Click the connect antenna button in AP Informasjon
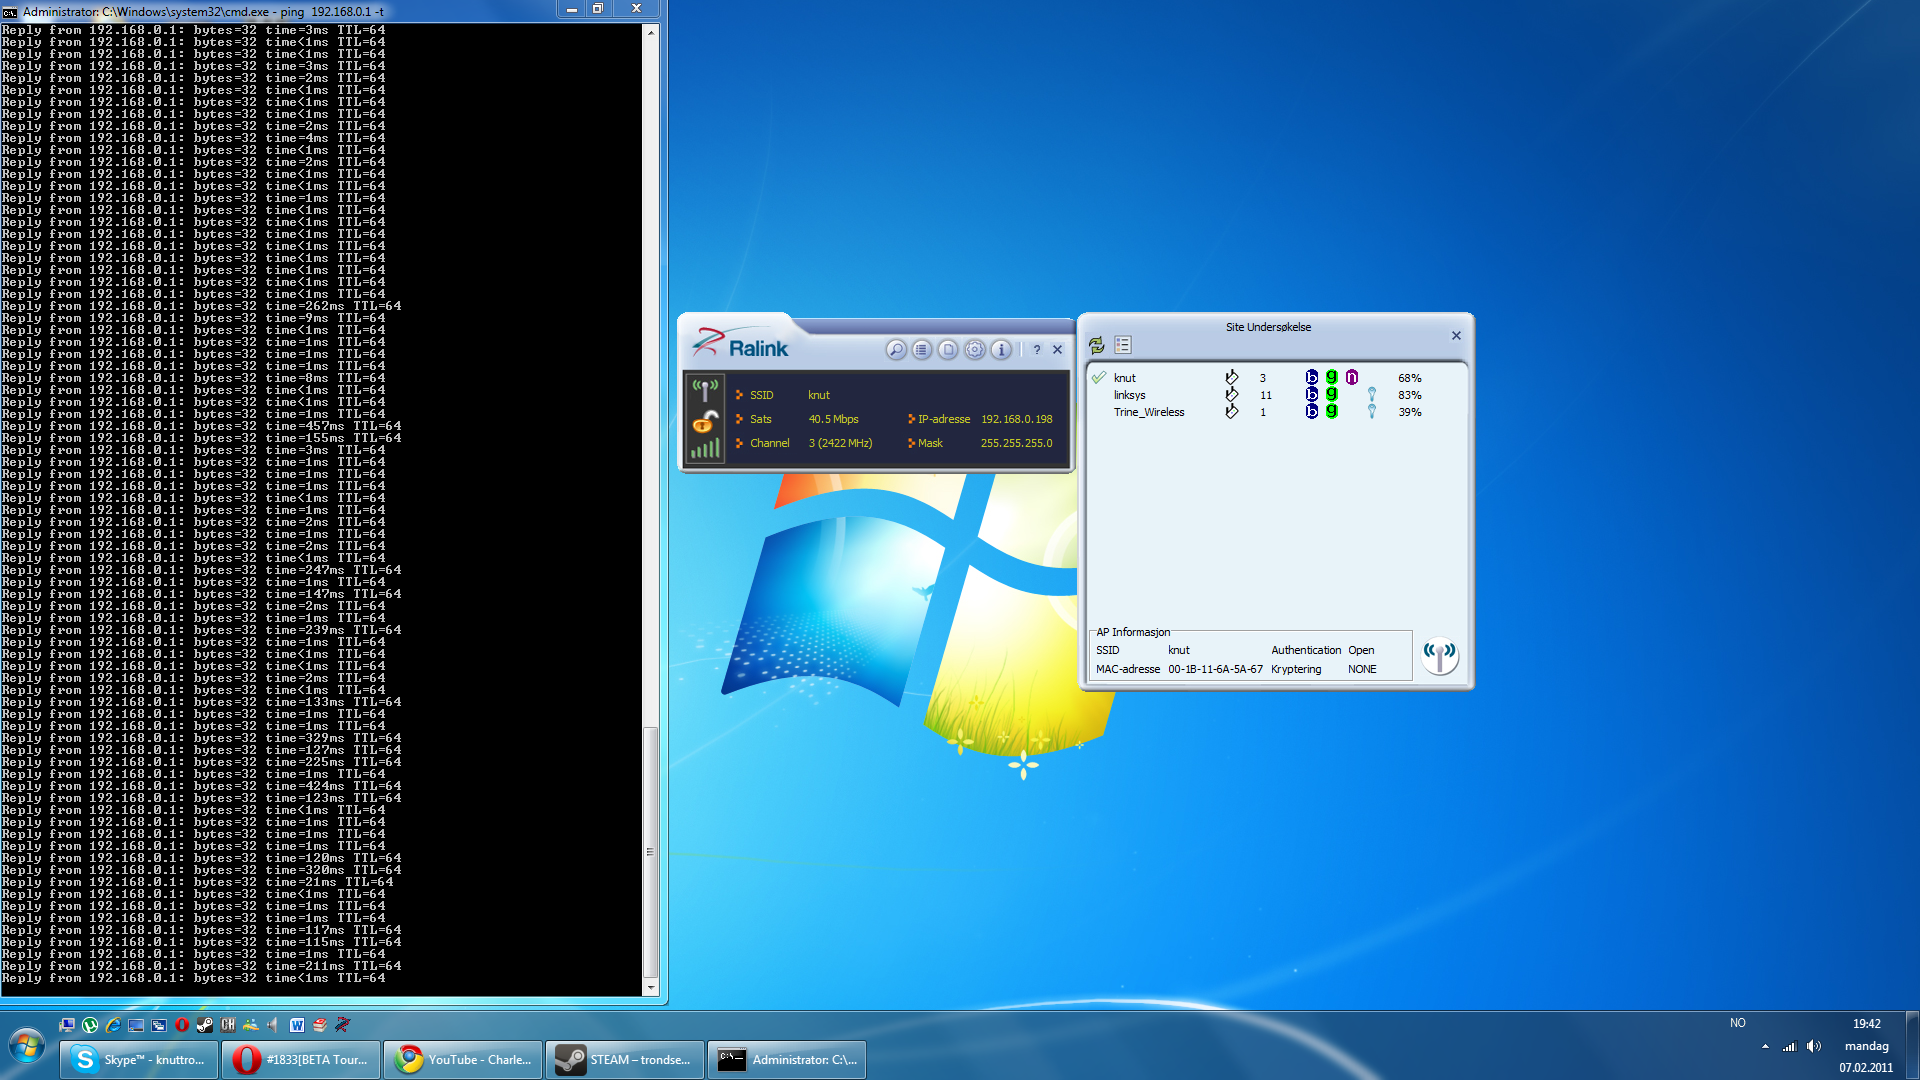 (x=1440, y=656)
